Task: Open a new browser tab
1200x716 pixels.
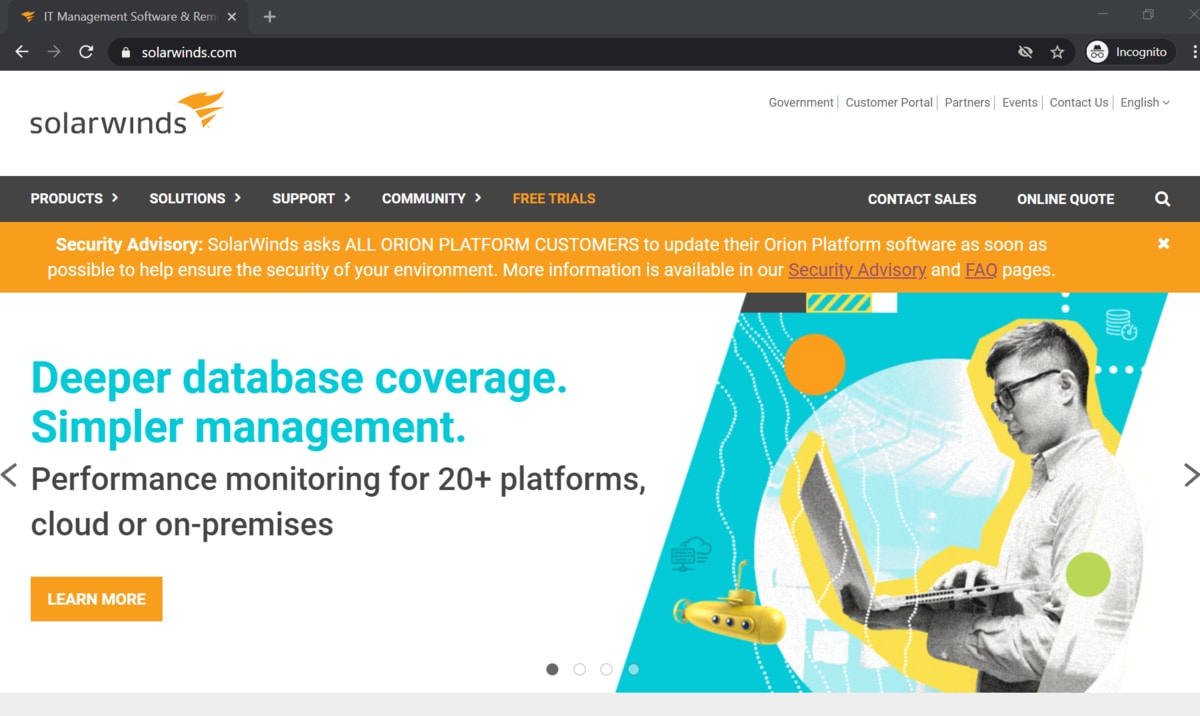Action: coord(269,17)
